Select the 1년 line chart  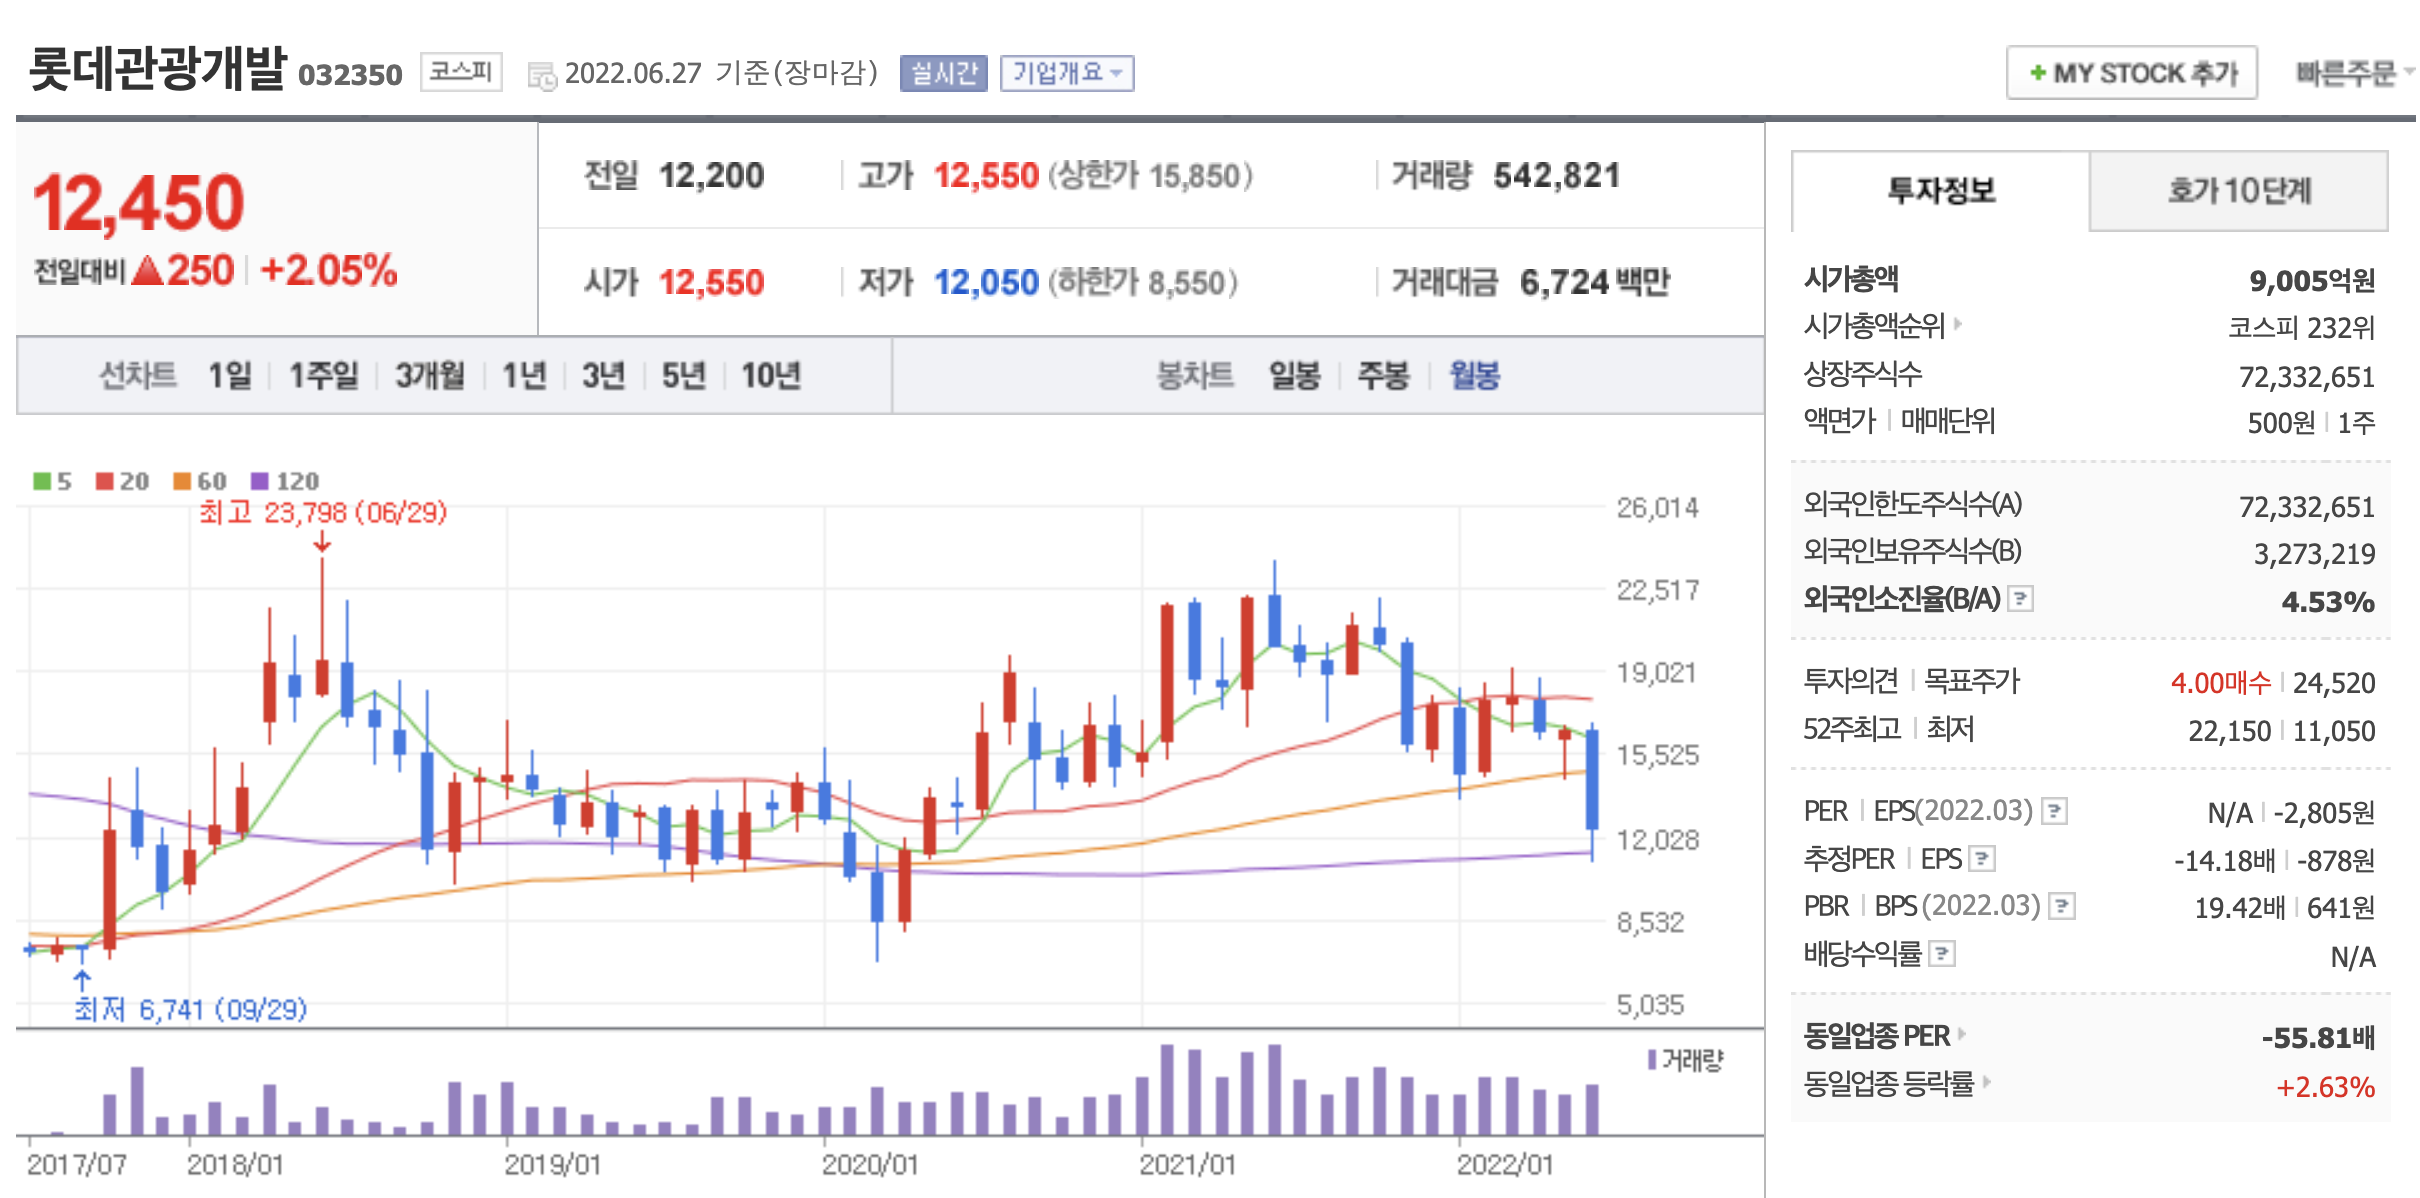(524, 376)
